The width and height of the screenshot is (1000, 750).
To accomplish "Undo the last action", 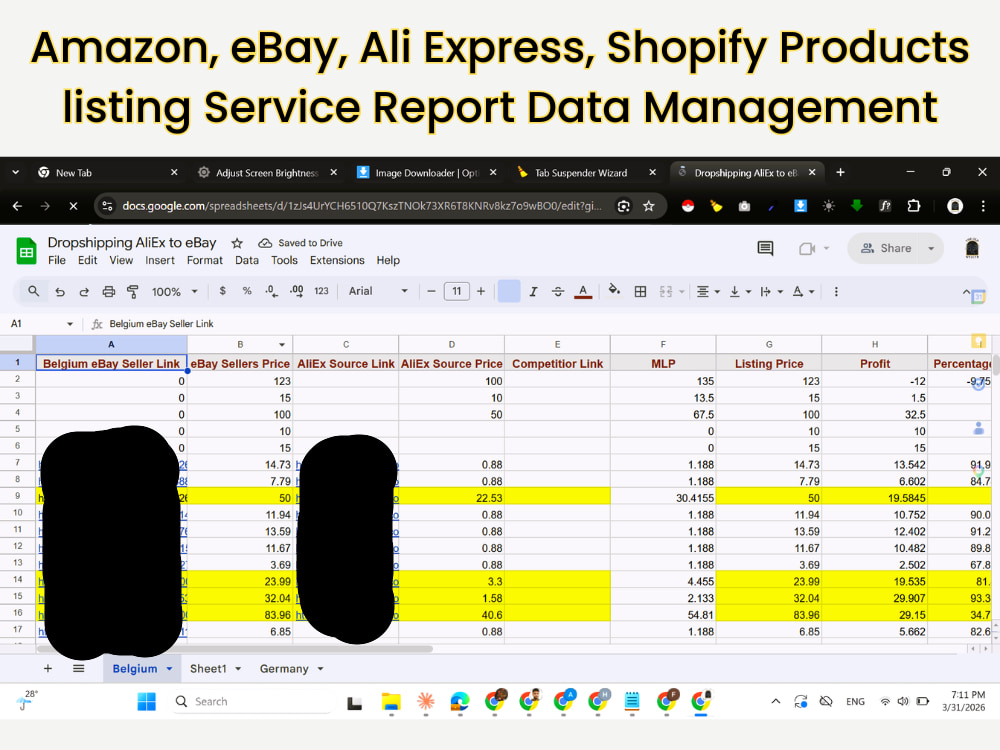I will (60, 291).
